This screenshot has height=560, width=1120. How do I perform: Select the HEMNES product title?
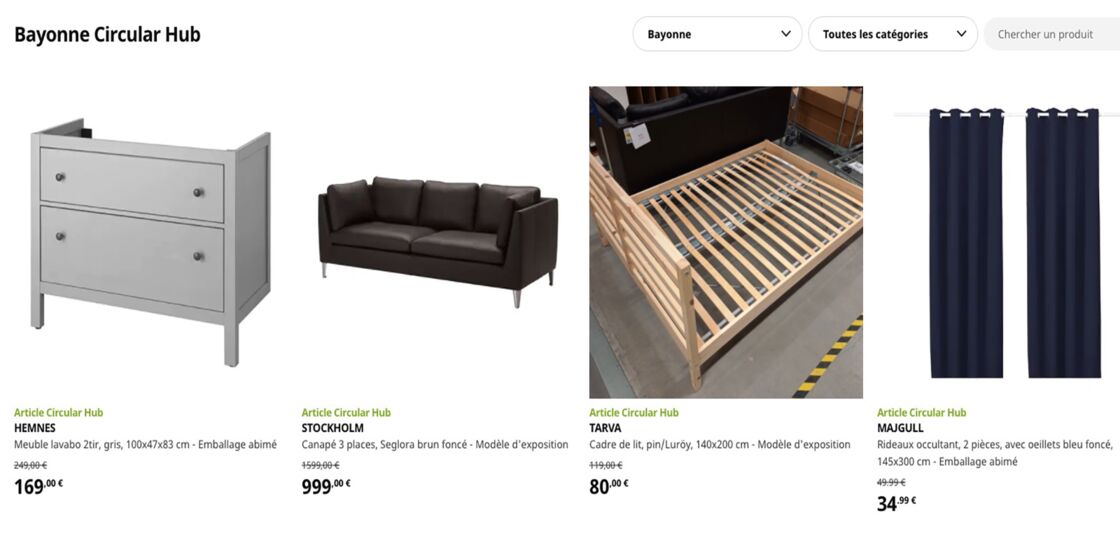coord(34,428)
